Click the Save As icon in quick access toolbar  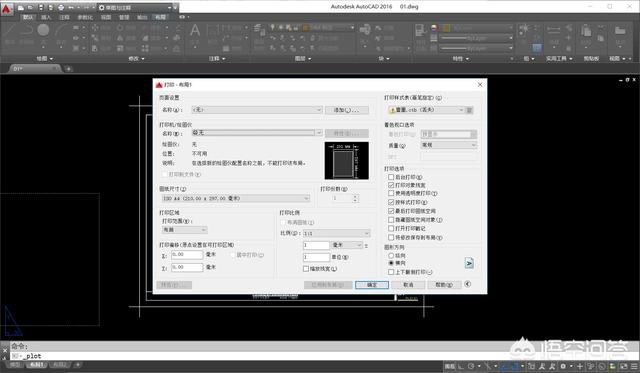[51, 8]
